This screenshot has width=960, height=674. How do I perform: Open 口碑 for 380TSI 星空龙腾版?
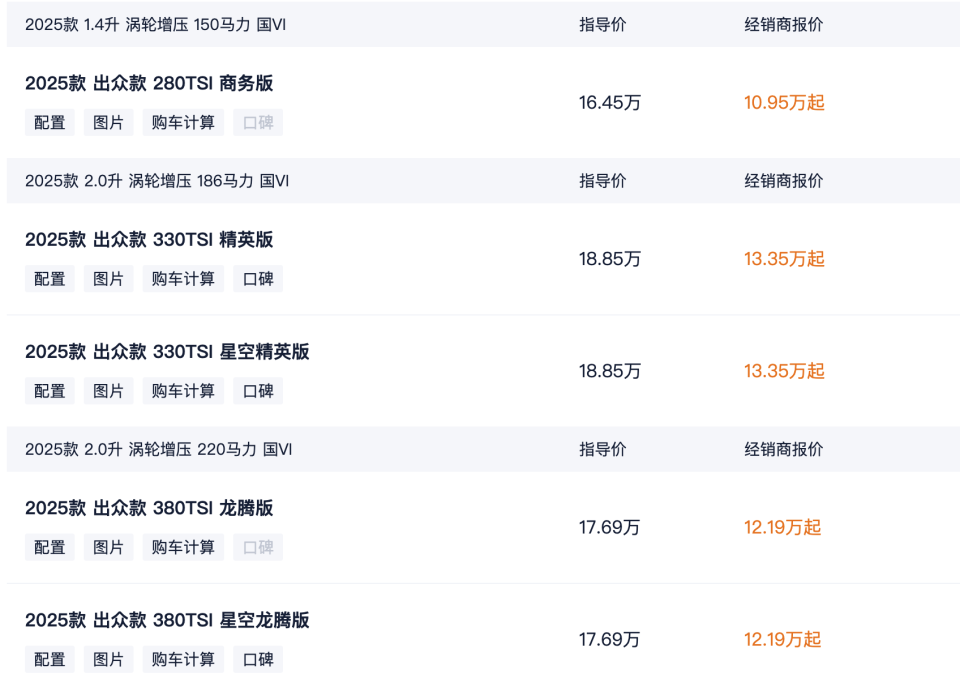click(x=258, y=659)
